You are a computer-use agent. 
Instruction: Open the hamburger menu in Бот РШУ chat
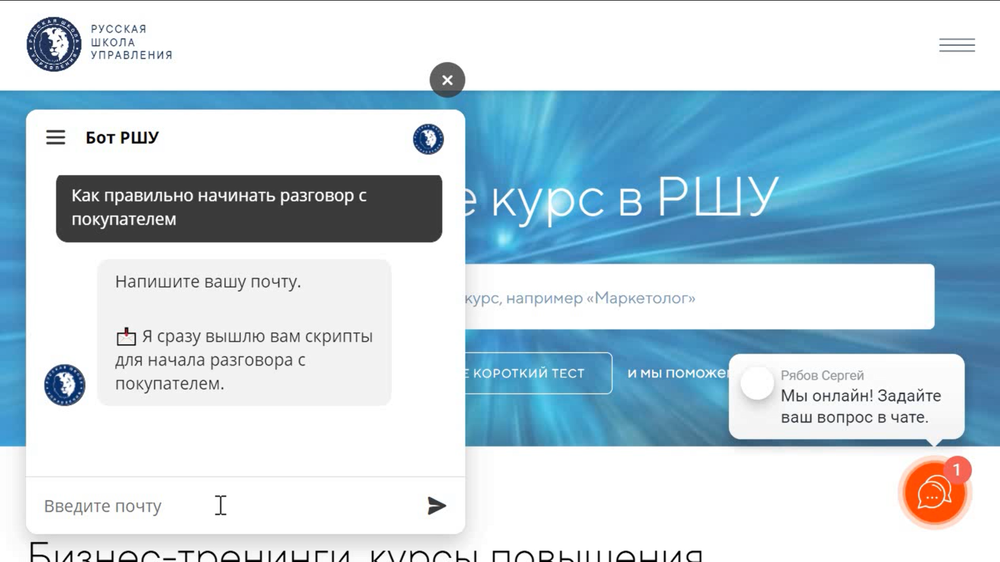pyautogui.click(x=55, y=137)
